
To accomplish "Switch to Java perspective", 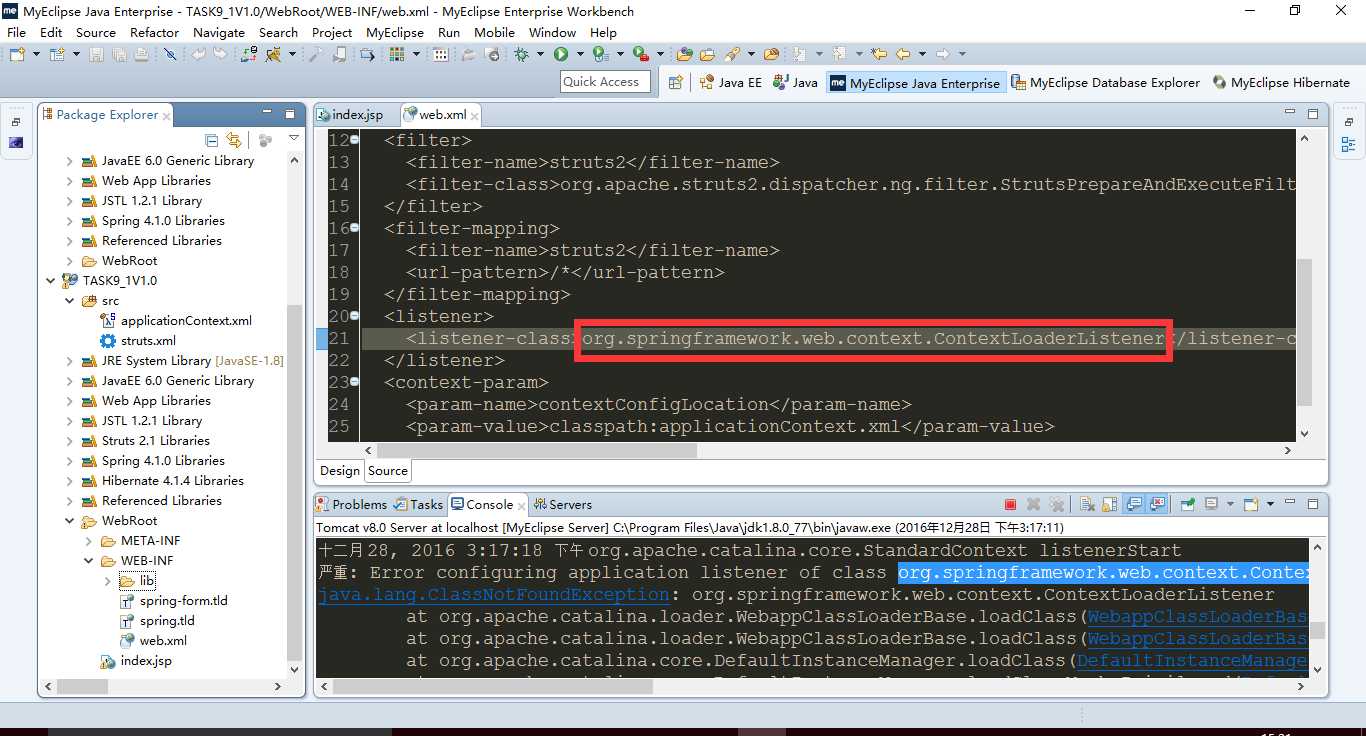I will tap(796, 83).
